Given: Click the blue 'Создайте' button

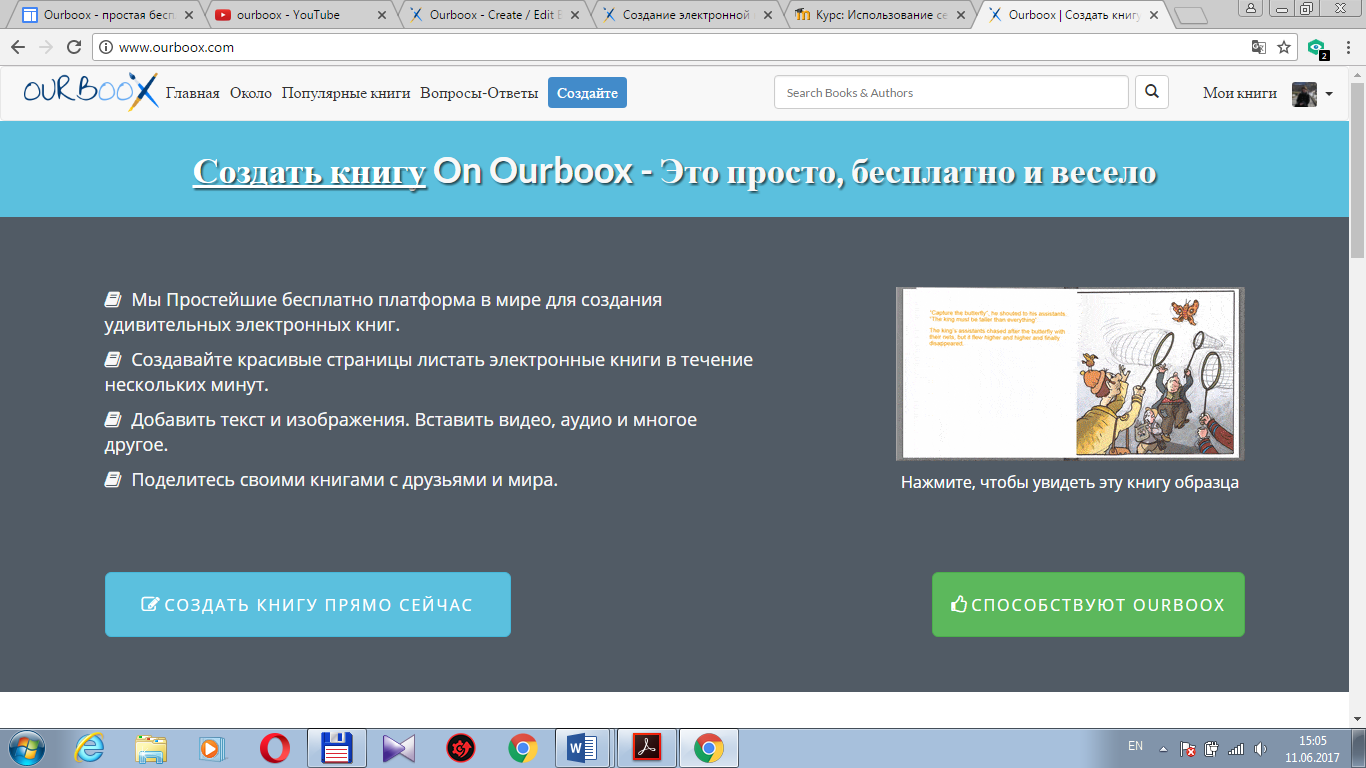Looking at the screenshot, I should [587, 92].
